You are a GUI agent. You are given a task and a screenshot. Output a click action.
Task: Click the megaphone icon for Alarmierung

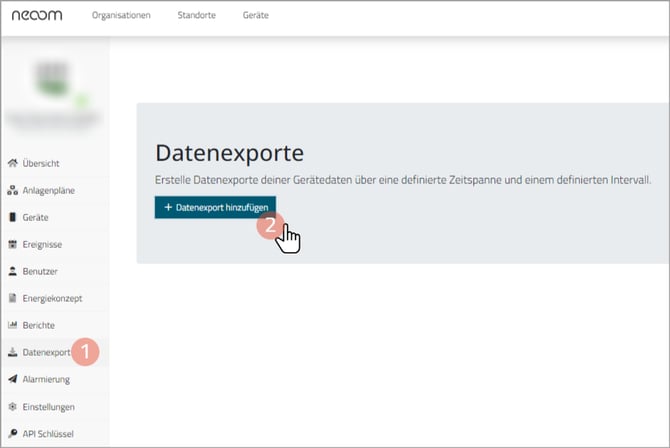[x=12, y=380]
